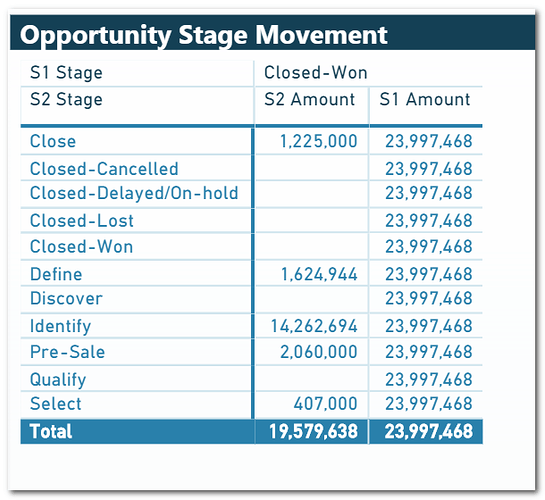The height and width of the screenshot is (500, 545).
Task: Click the Opportunity Stage Movement title
Action: point(204,35)
